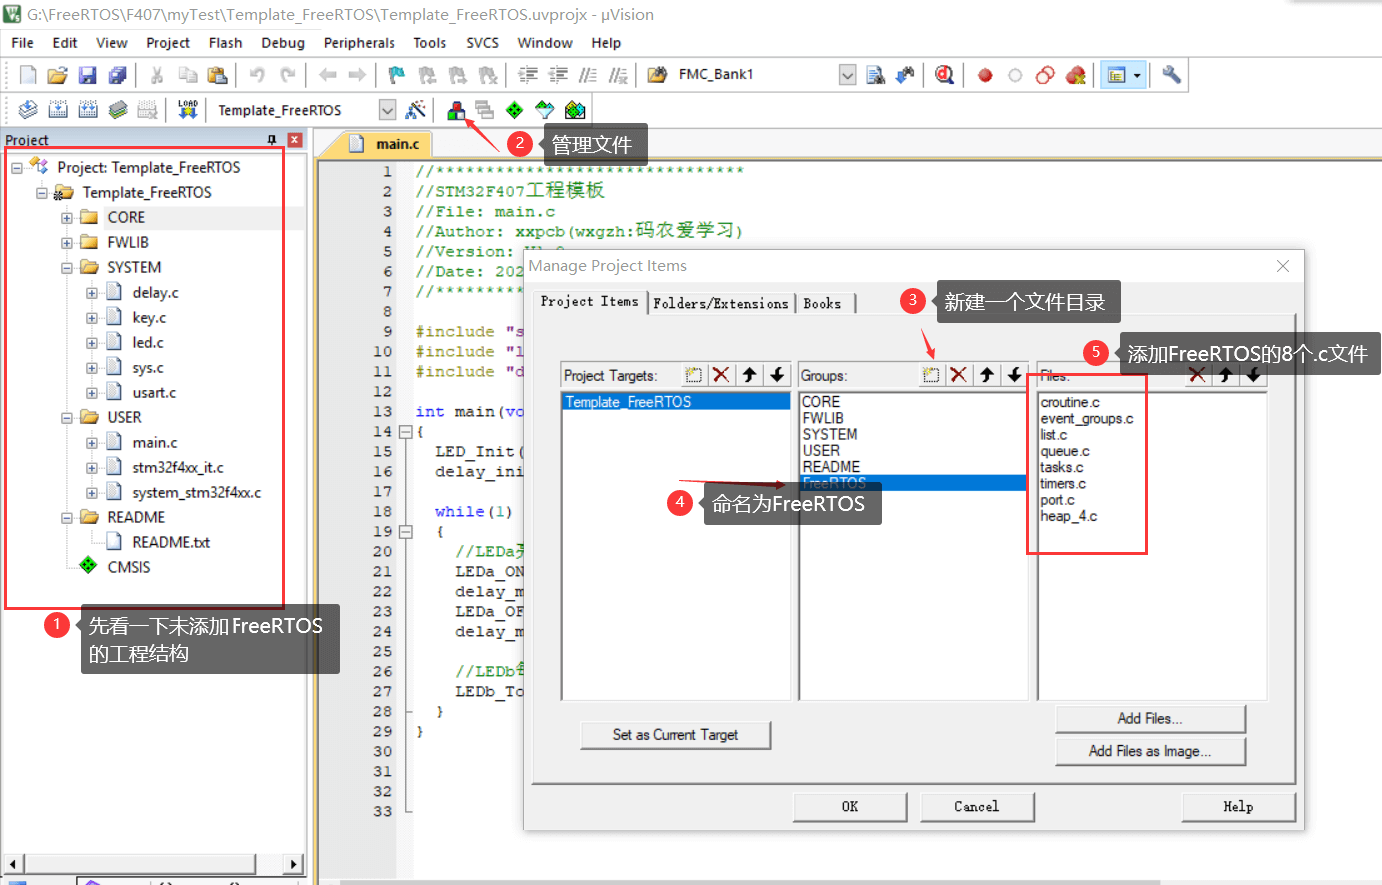Expand the CORE group in project tree

67,218
